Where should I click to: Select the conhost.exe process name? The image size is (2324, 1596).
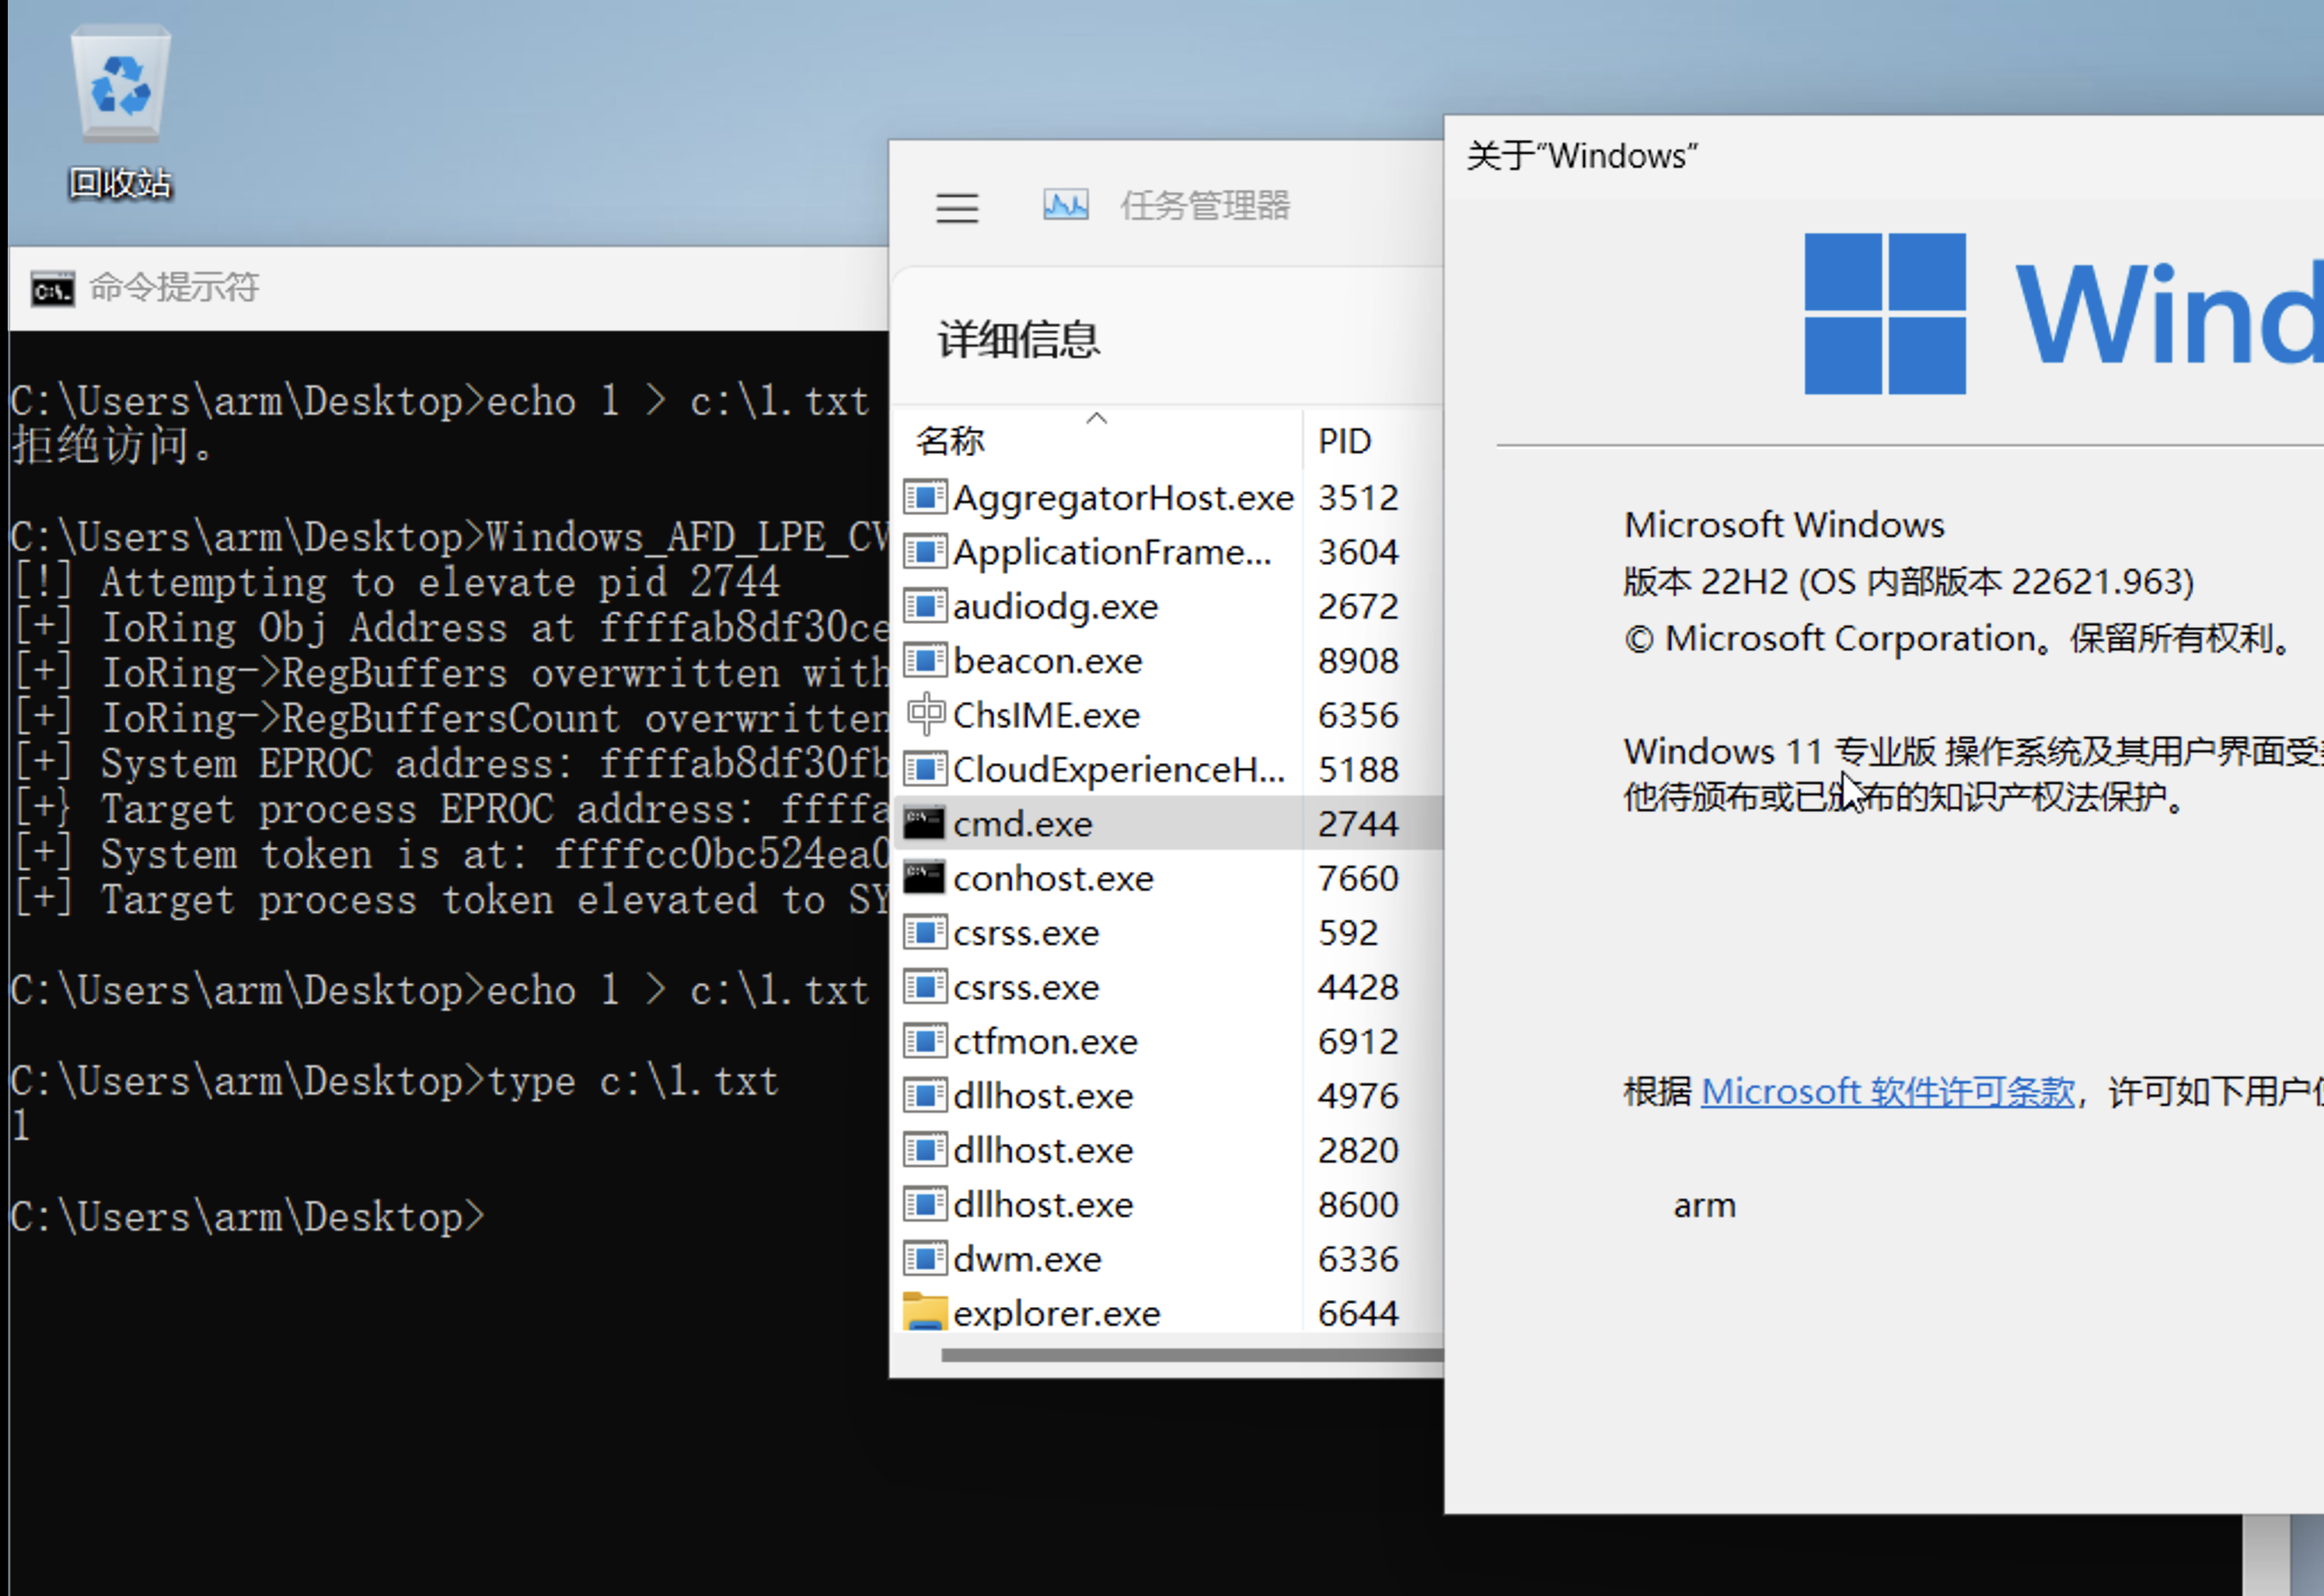tap(1053, 878)
